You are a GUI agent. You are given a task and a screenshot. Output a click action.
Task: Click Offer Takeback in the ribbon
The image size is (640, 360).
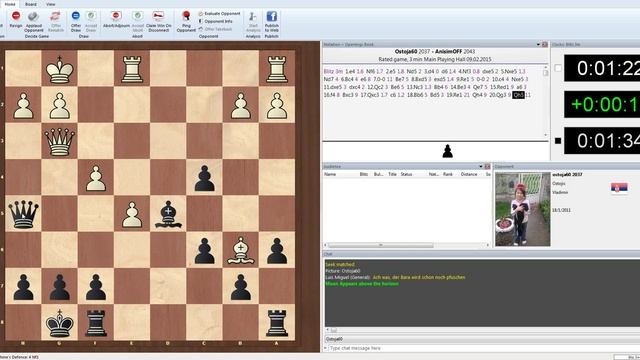coord(216,29)
